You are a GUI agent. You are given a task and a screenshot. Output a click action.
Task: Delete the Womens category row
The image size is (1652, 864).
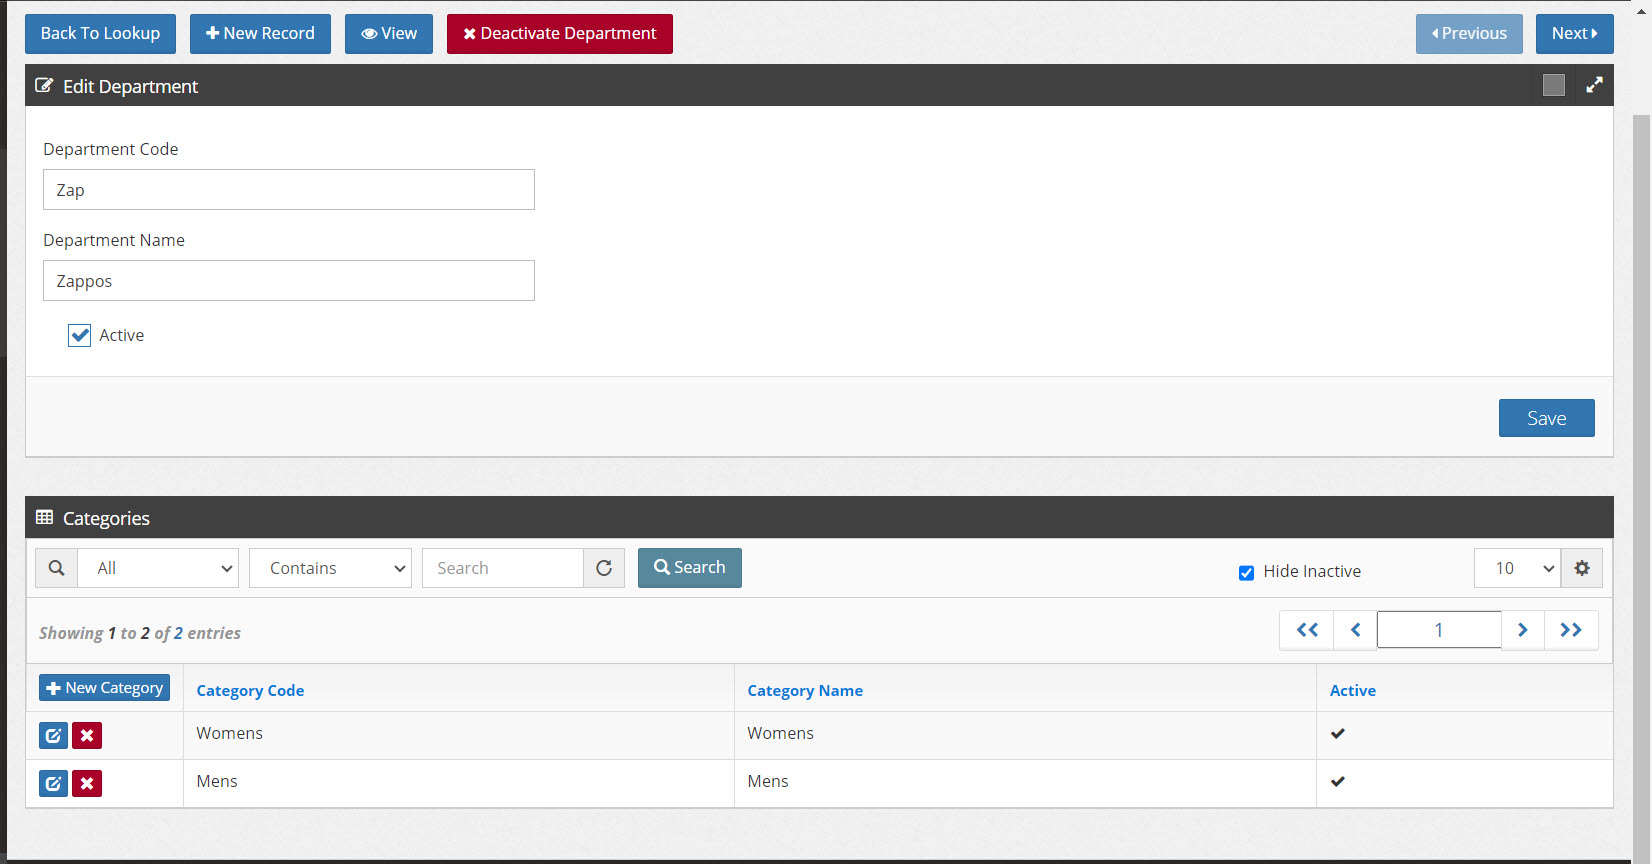coord(87,736)
